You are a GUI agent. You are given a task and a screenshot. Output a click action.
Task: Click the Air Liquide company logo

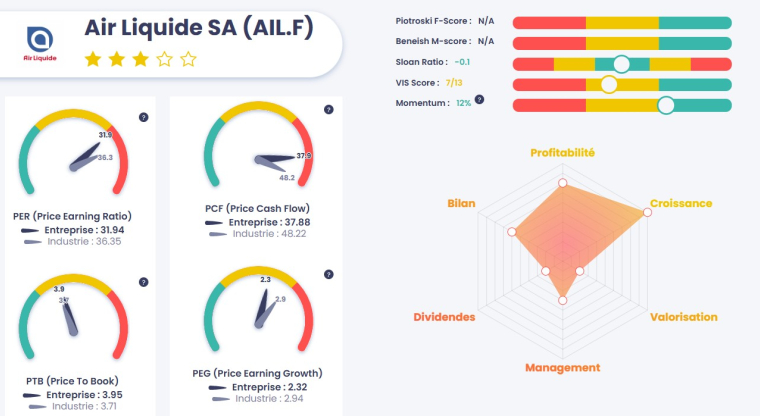[40, 42]
